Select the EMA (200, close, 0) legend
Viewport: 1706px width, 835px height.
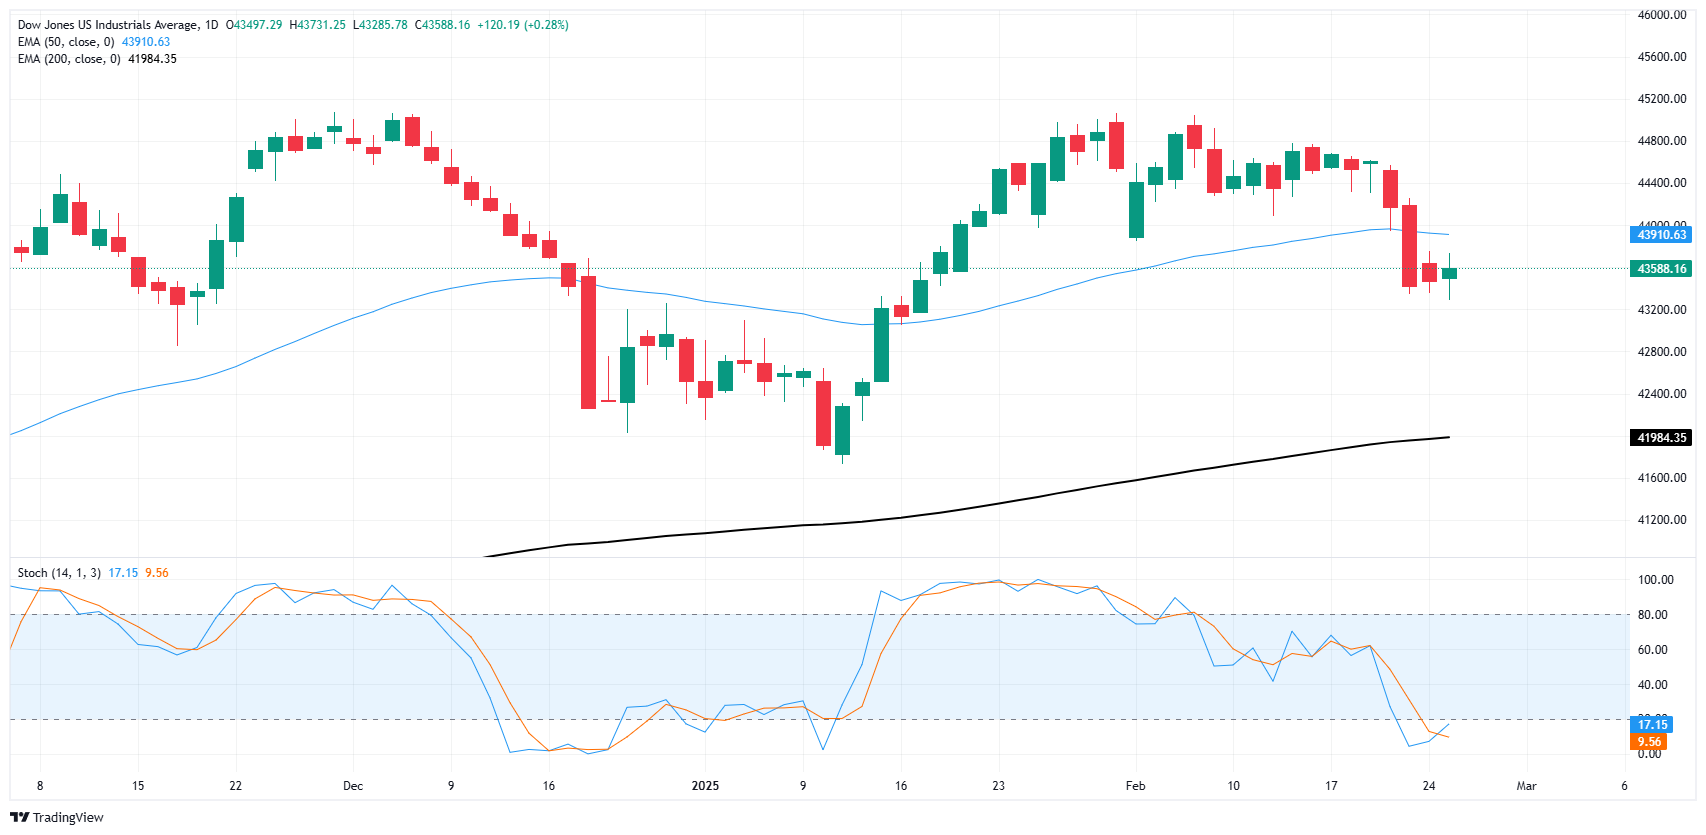click(69, 59)
